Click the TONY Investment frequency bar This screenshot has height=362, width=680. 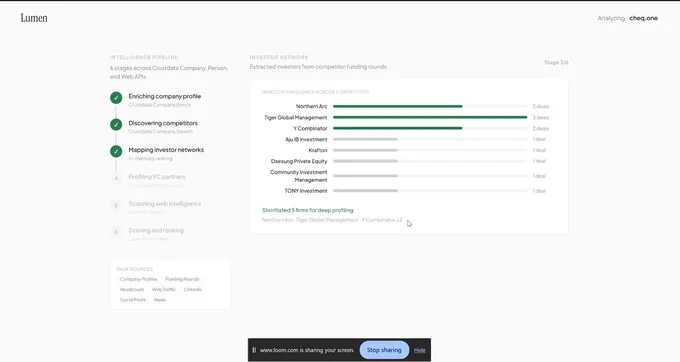pyautogui.click(x=430, y=191)
